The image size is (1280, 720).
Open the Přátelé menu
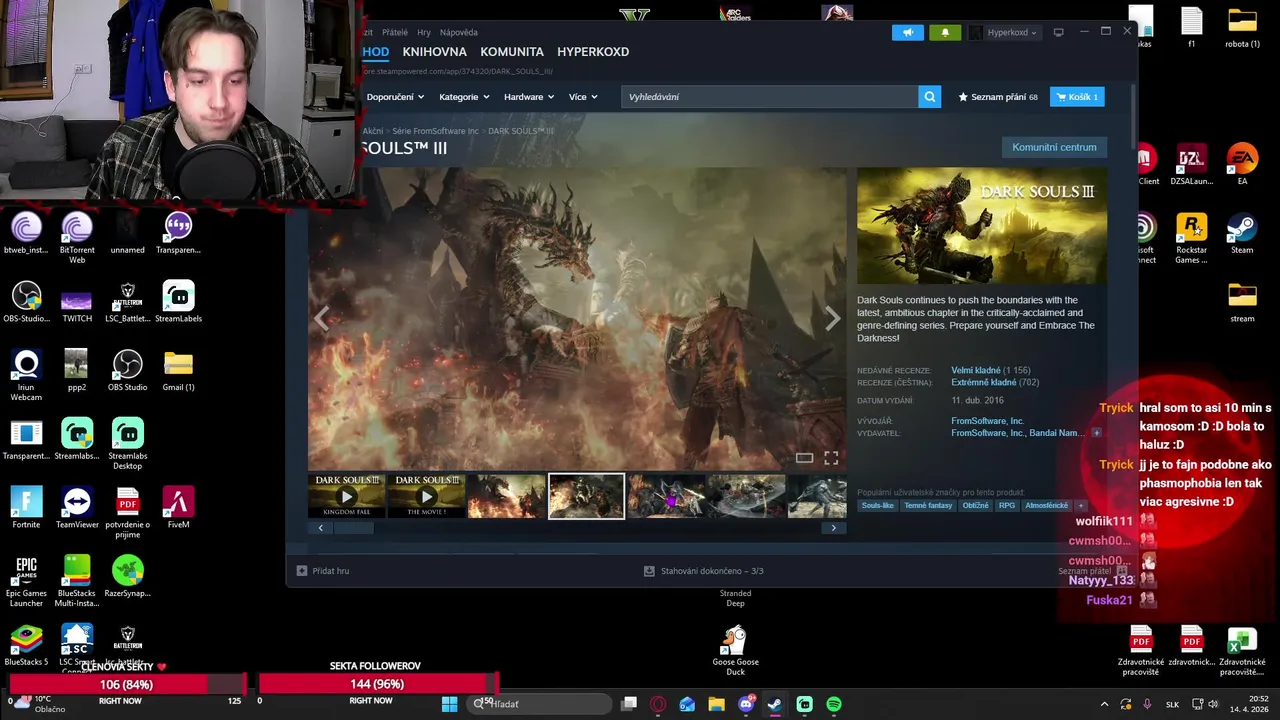(x=394, y=33)
